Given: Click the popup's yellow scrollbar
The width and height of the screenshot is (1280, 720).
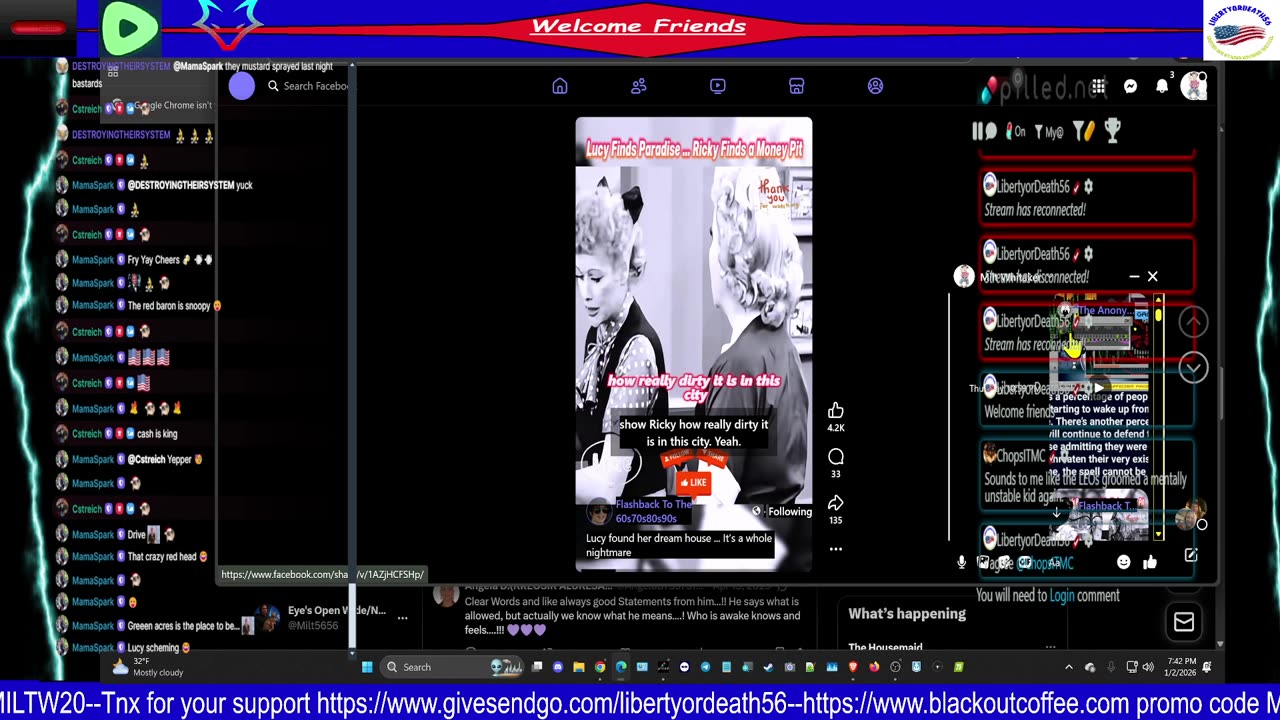Looking at the screenshot, I should click(x=1158, y=416).
